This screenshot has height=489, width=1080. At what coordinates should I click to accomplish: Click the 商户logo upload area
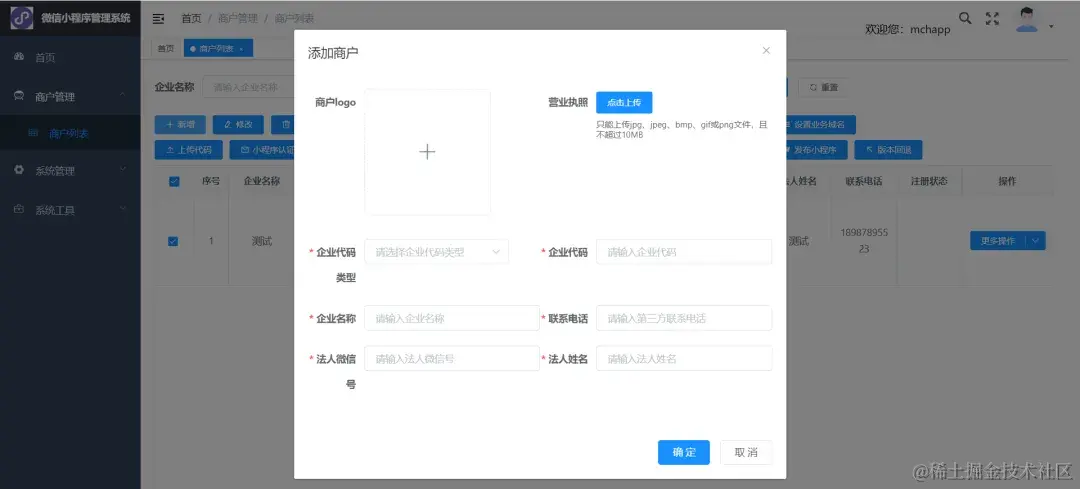point(427,152)
